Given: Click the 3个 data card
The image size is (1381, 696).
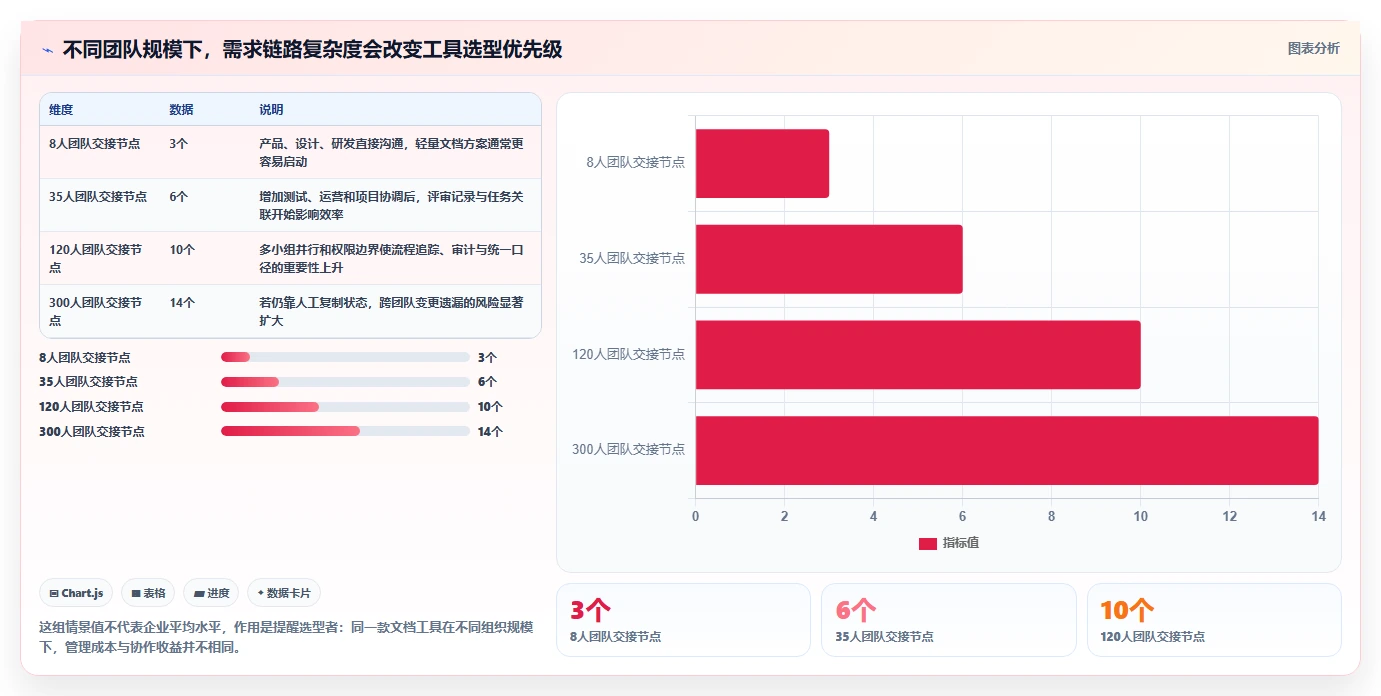Looking at the screenshot, I should click(683, 620).
